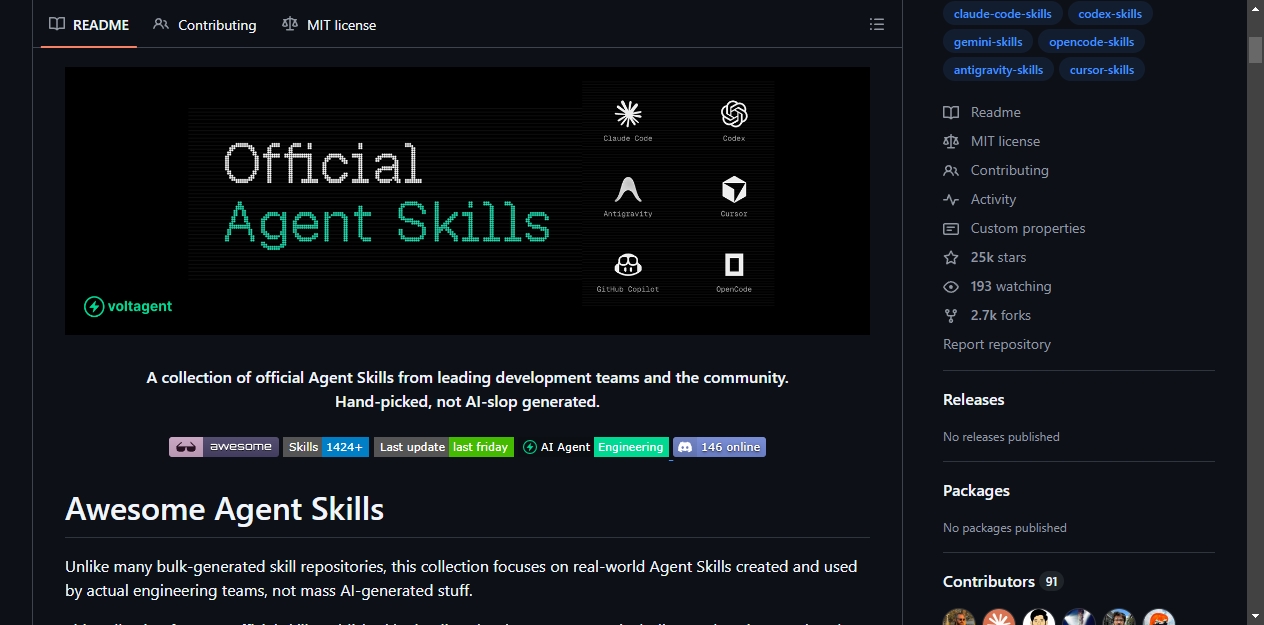Open the README tab
The image size is (1264, 625).
tap(89, 24)
